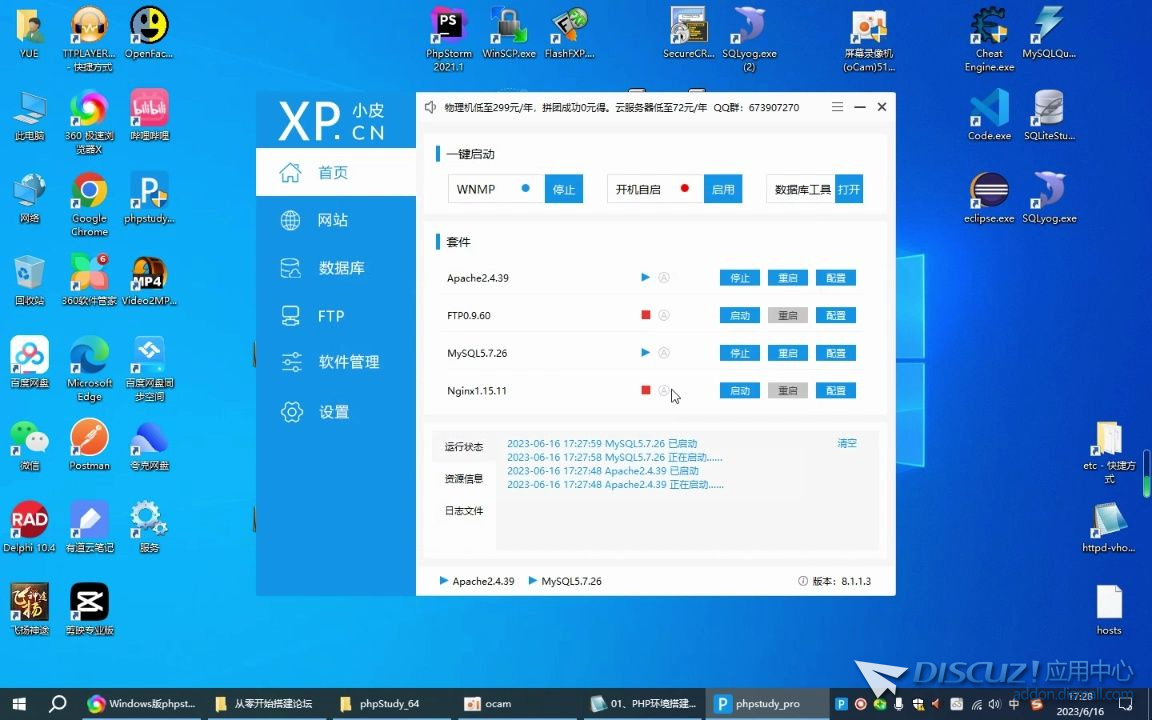The image size is (1152, 720).
Task: Open the Delphi 10.4 desktop icon
Action: tap(29, 527)
